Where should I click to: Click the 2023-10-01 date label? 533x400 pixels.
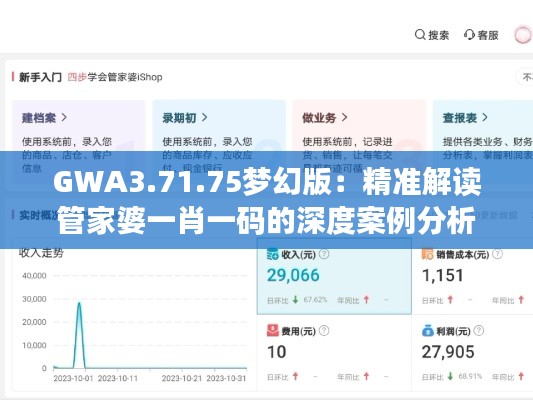[x=73, y=378]
